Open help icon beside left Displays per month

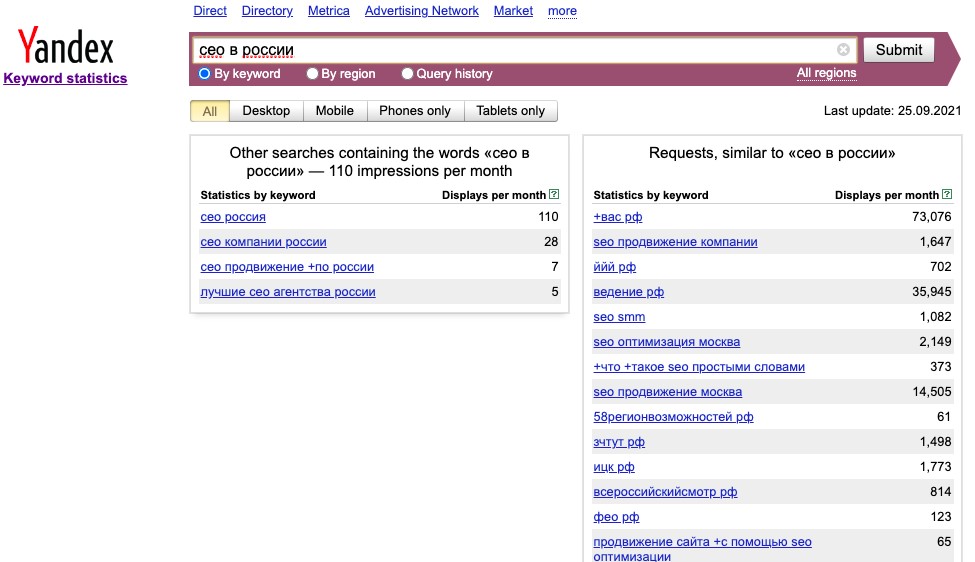coord(554,194)
